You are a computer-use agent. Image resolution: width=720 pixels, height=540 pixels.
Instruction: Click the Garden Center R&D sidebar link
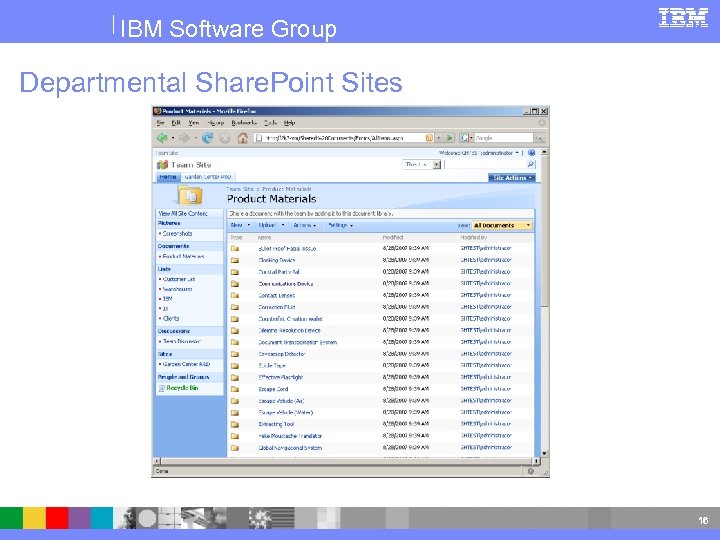(186, 364)
